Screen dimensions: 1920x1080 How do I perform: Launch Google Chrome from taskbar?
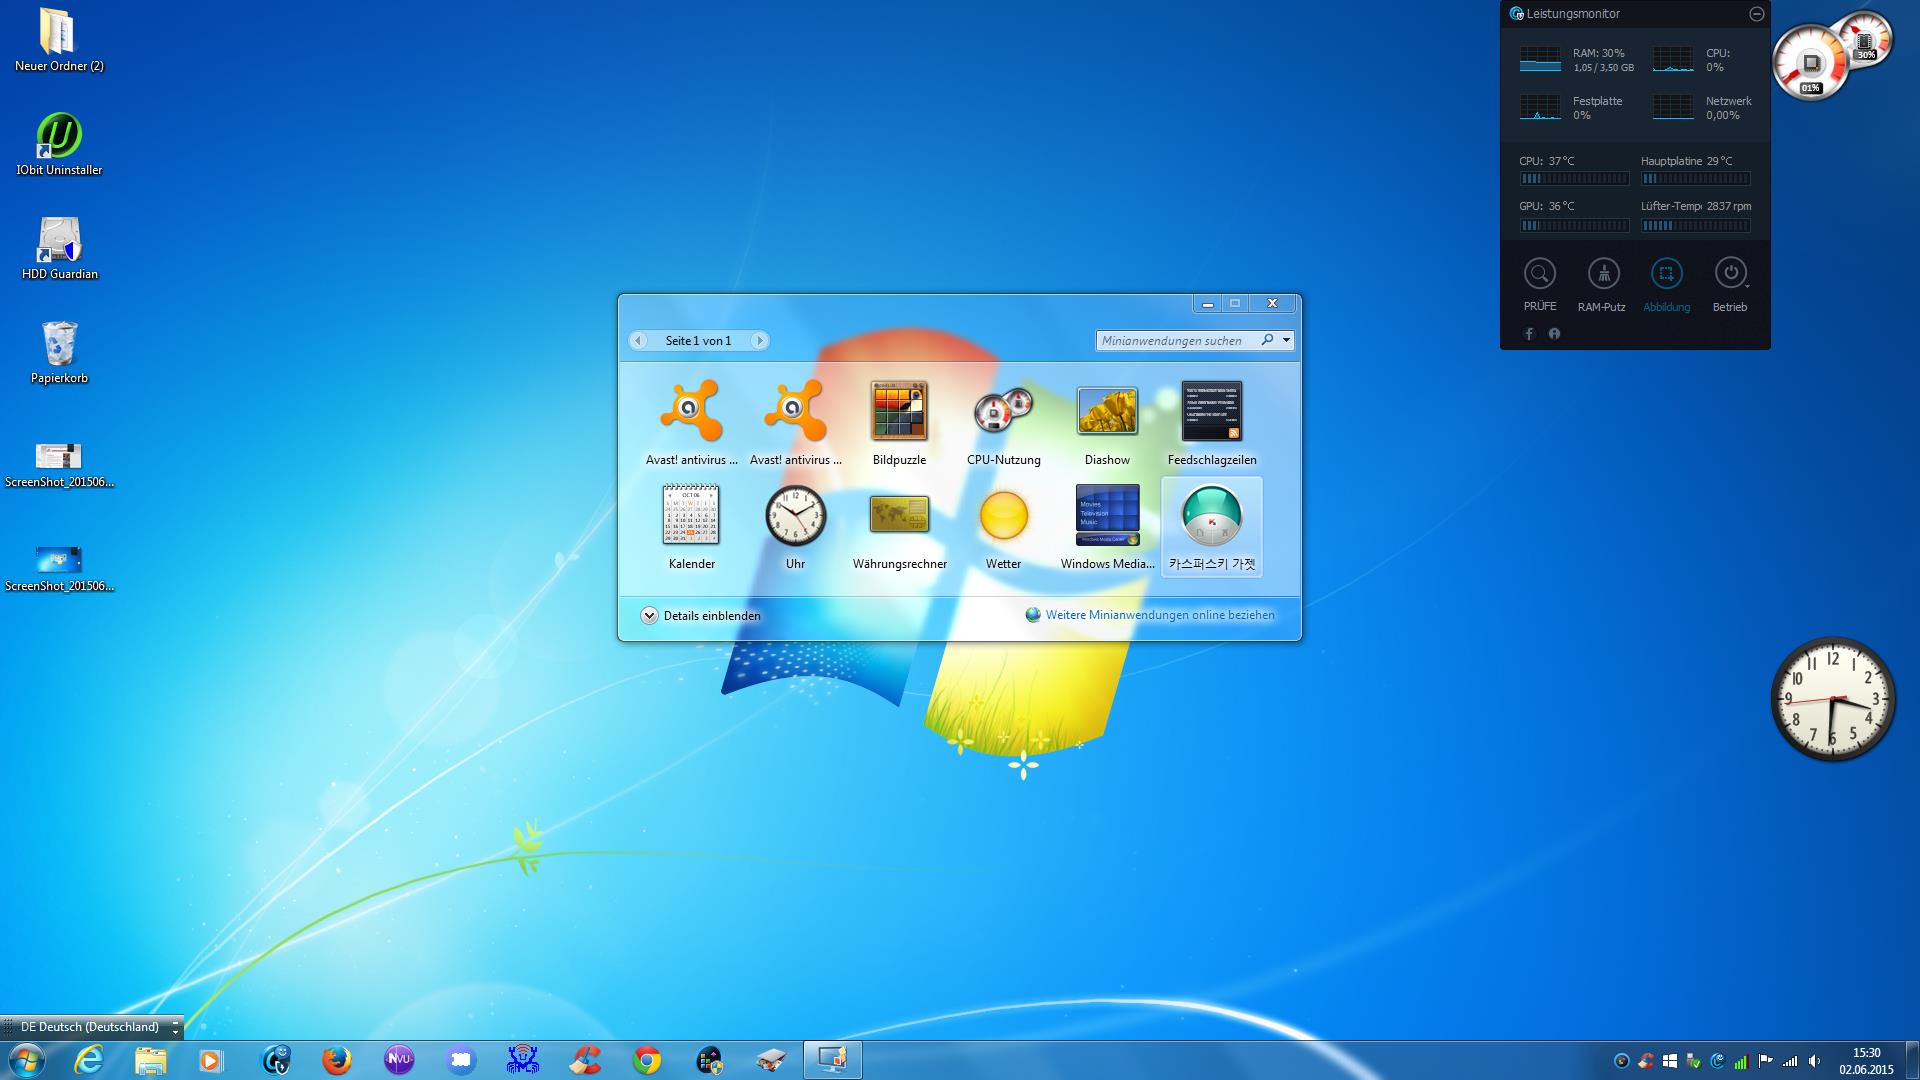pos(647,1060)
